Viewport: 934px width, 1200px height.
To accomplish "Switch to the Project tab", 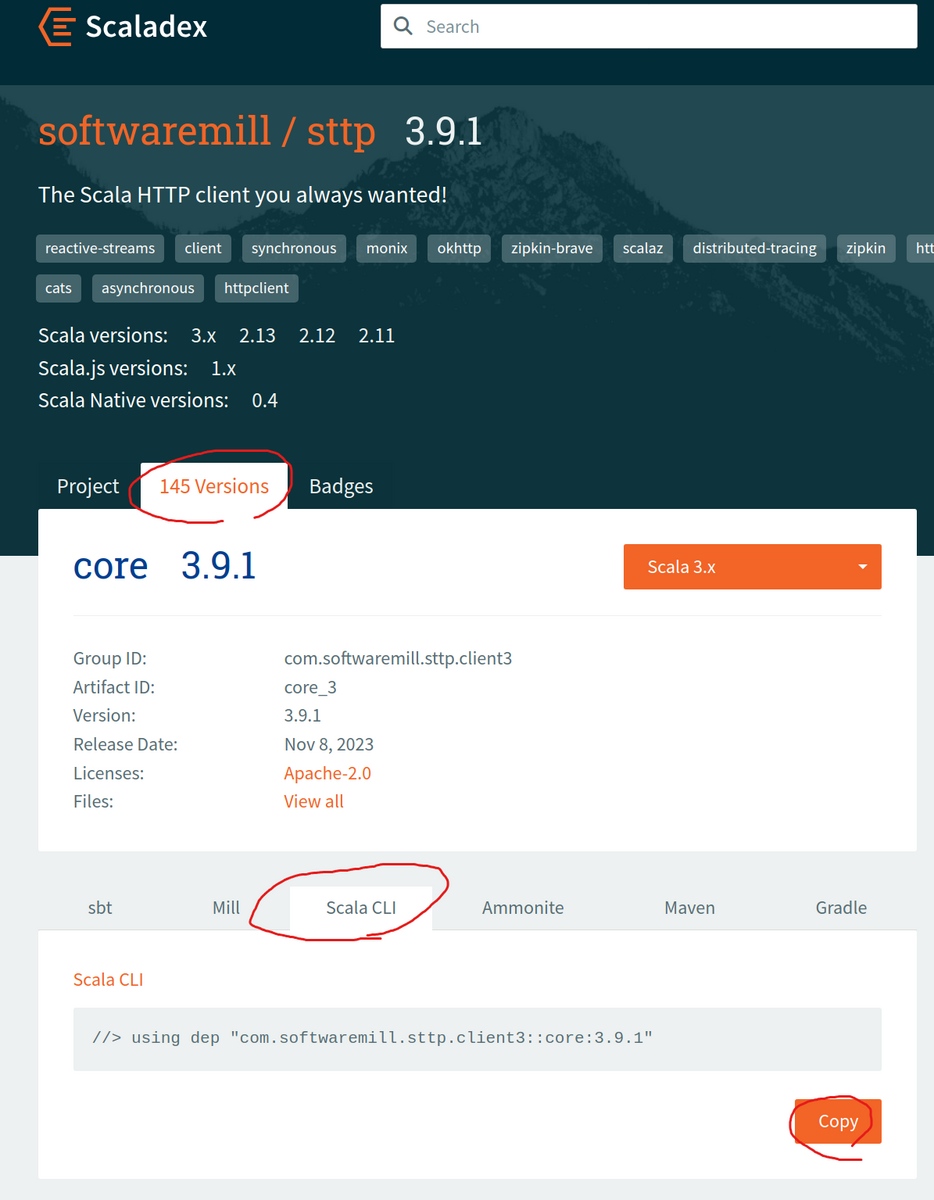I will pyautogui.click(x=88, y=486).
